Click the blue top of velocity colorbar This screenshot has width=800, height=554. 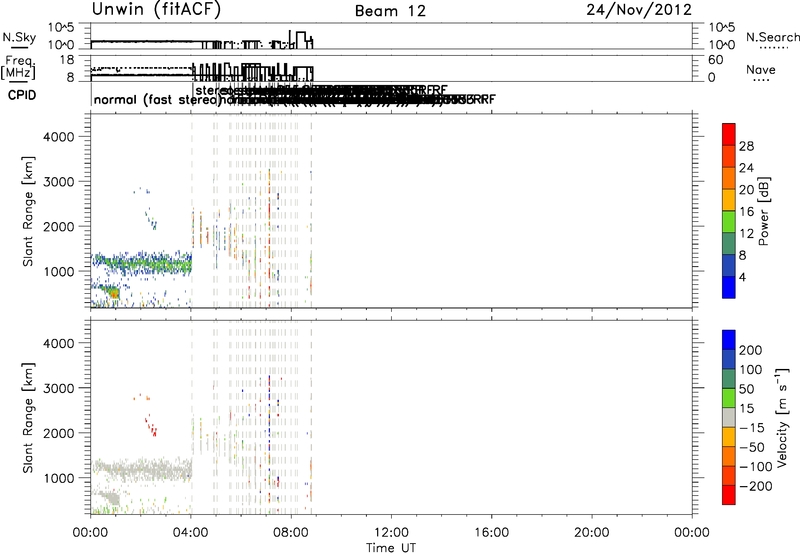(729, 340)
